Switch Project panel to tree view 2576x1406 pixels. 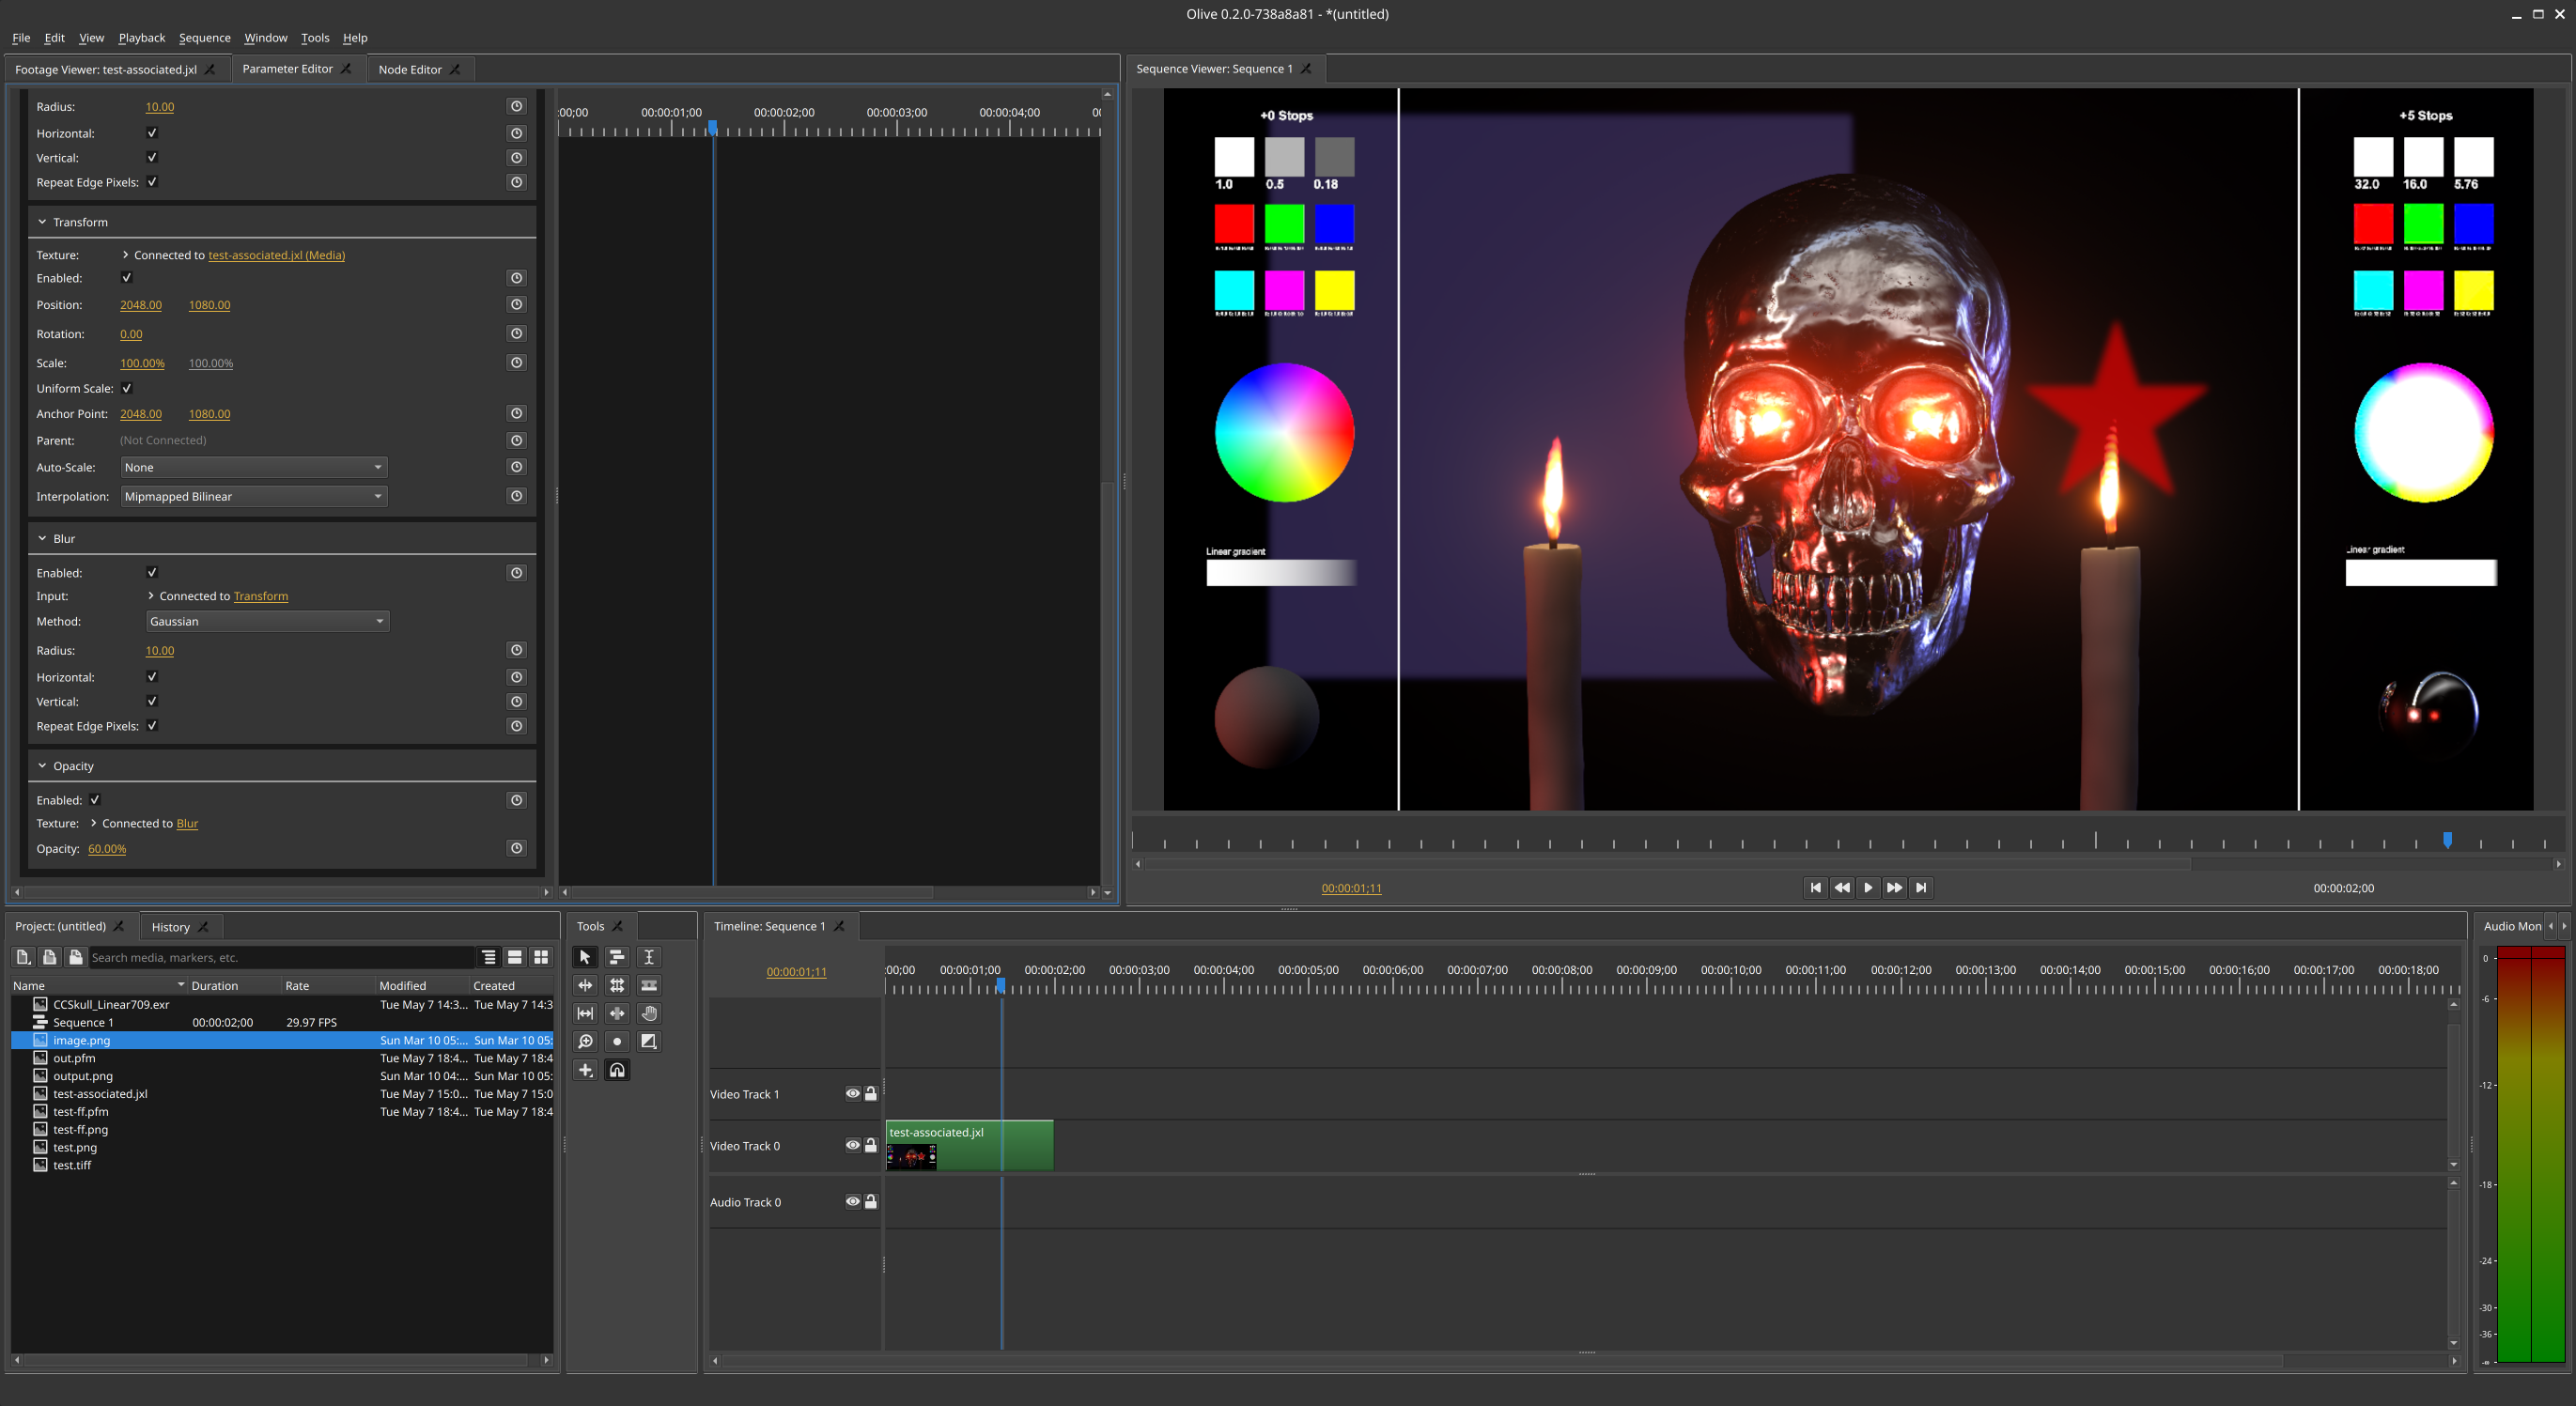click(x=489, y=957)
